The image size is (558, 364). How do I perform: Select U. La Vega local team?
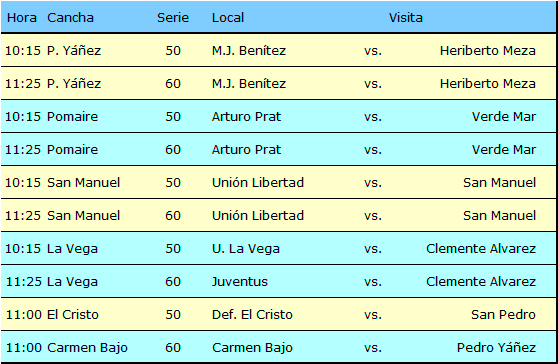pyautogui.click(x=246, y=249)
